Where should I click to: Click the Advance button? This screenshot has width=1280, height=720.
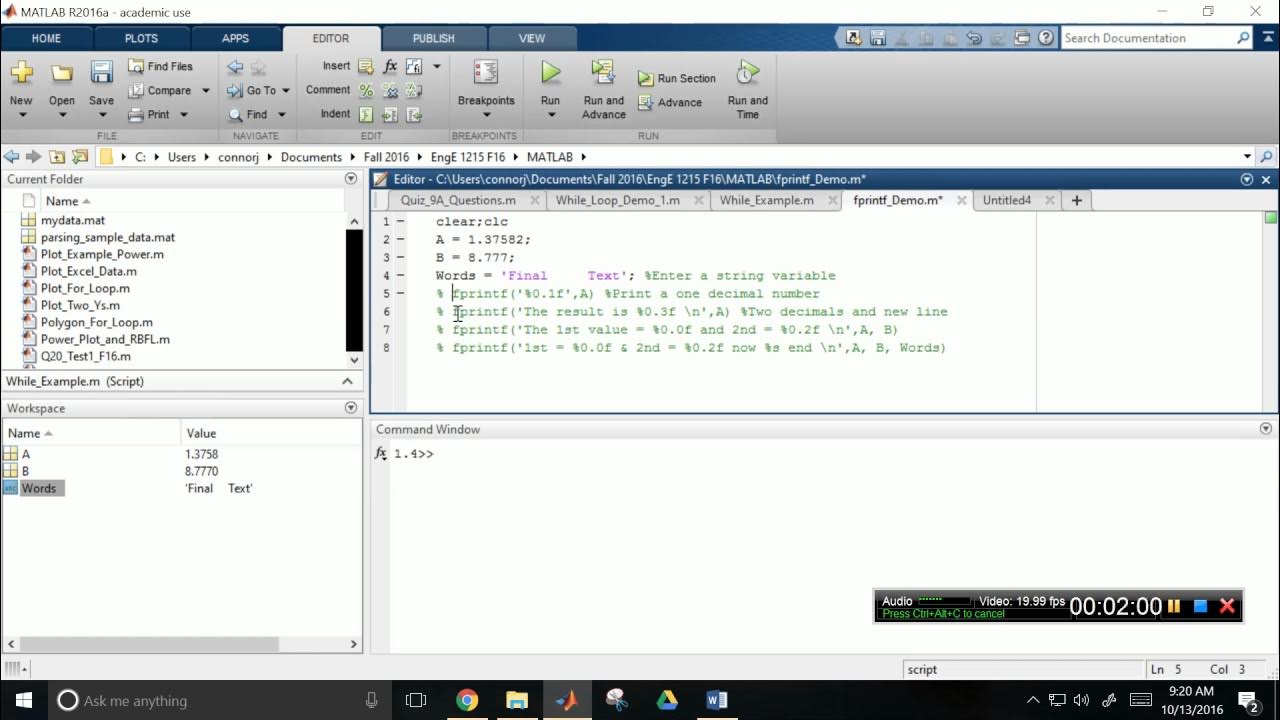click(669, 102)
